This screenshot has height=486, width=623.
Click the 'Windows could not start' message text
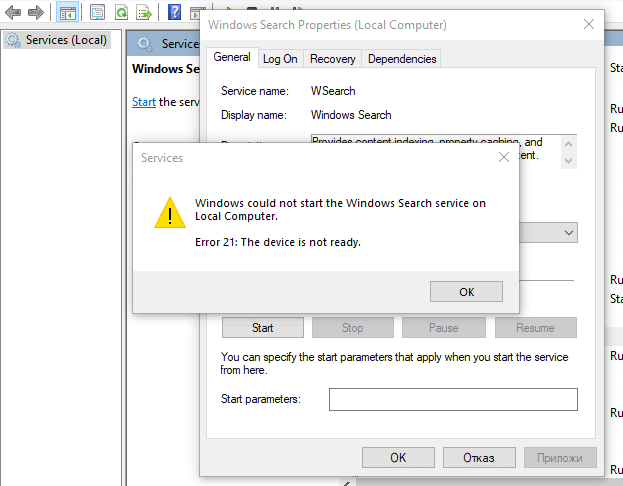[x=340, y=209]
